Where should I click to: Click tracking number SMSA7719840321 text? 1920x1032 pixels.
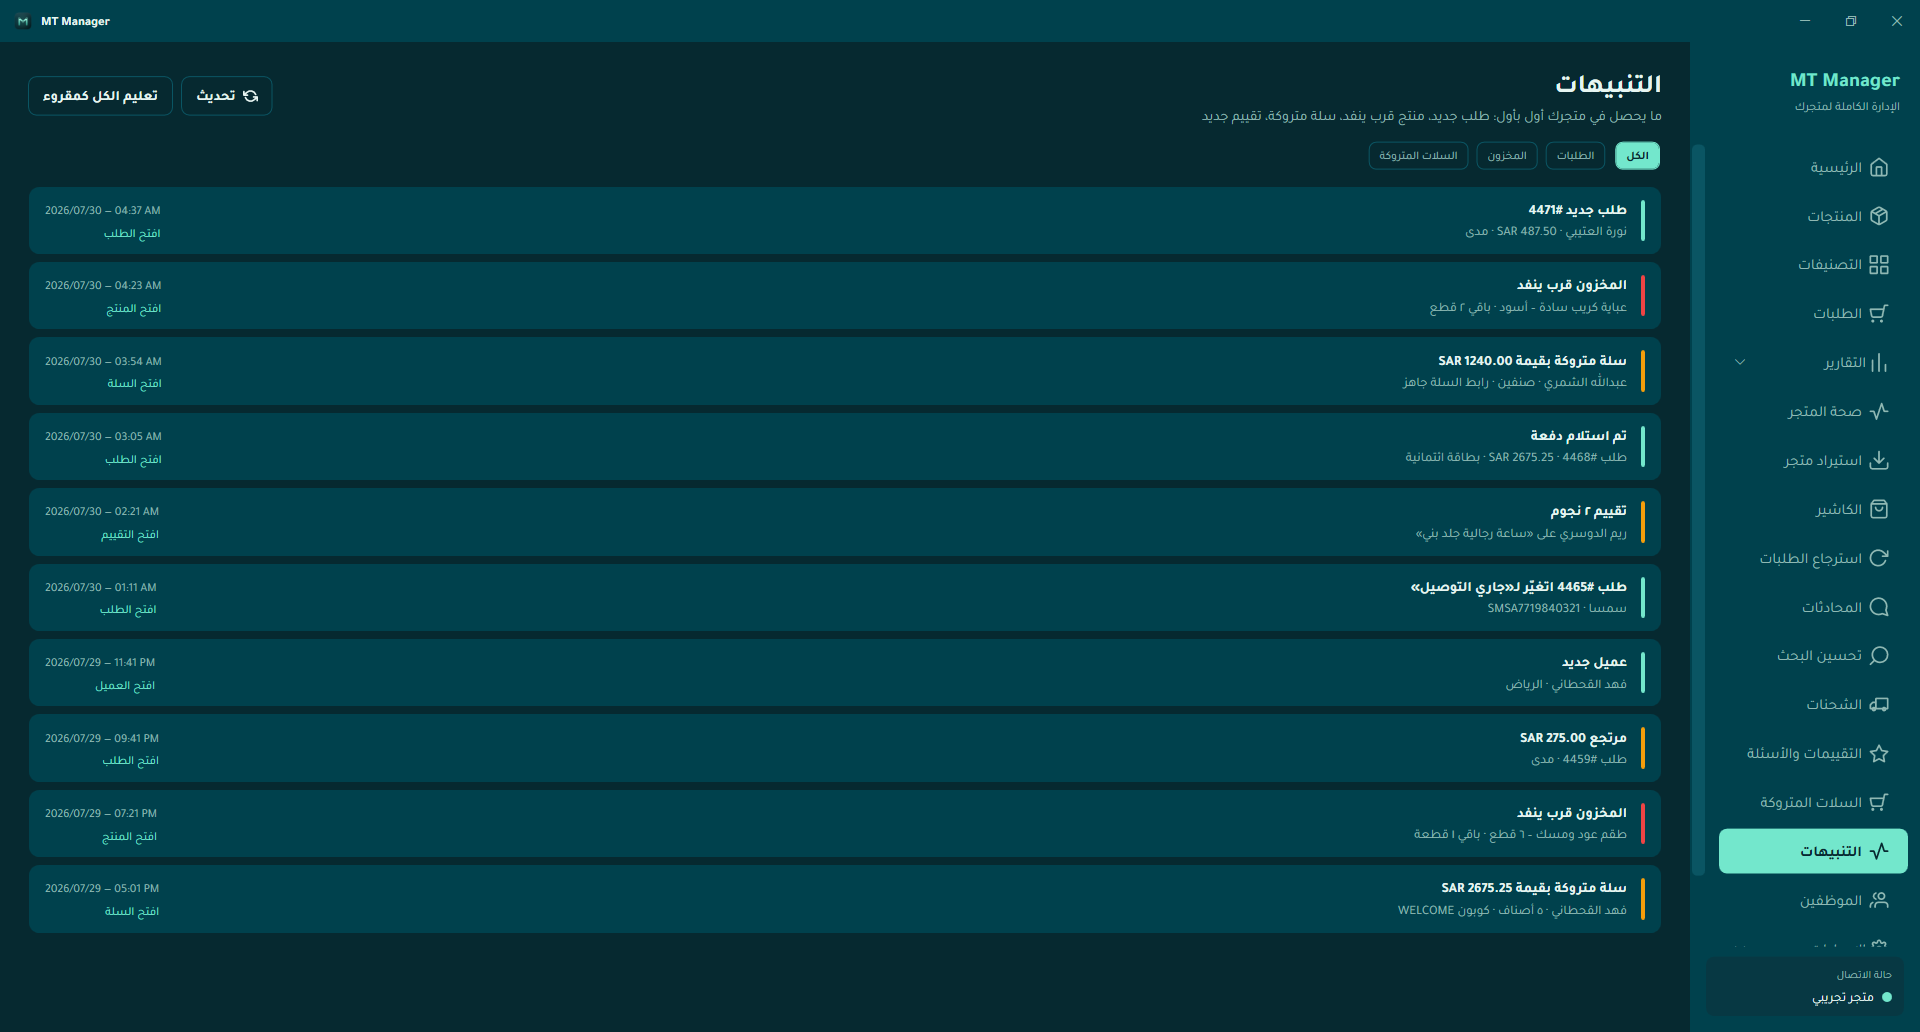coord(1533,608)
